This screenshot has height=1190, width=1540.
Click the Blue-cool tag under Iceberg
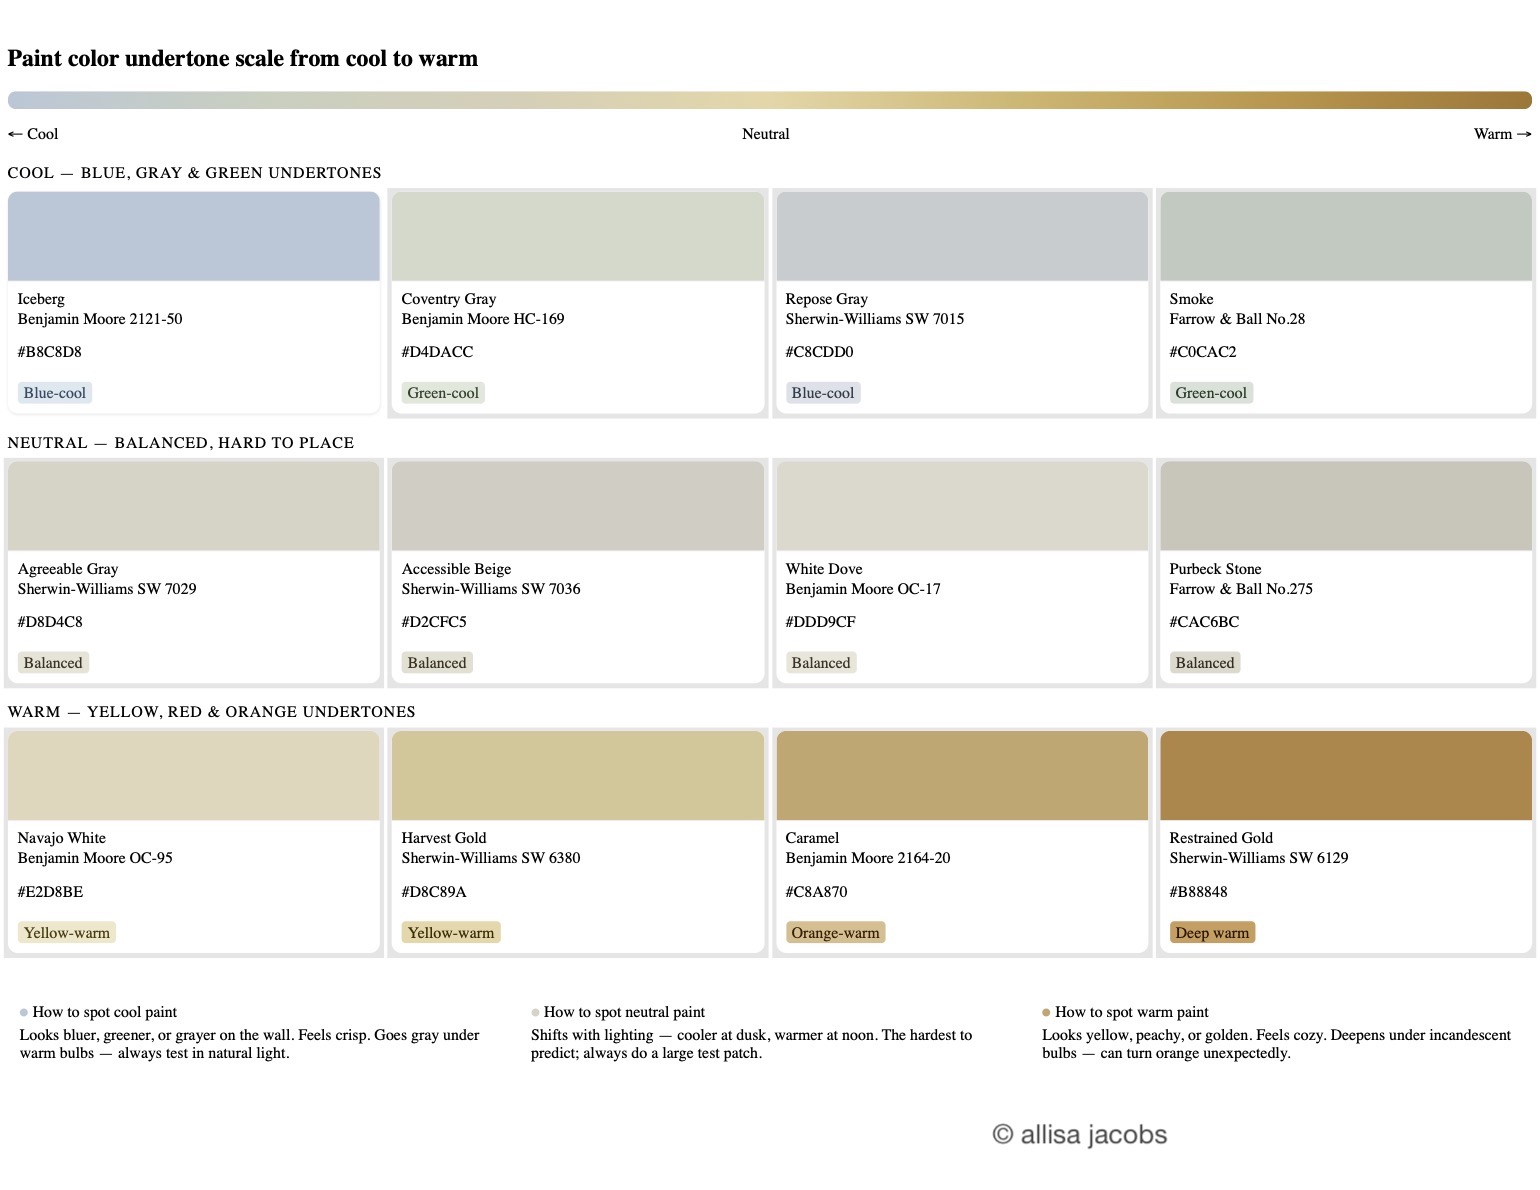(55, 393)
